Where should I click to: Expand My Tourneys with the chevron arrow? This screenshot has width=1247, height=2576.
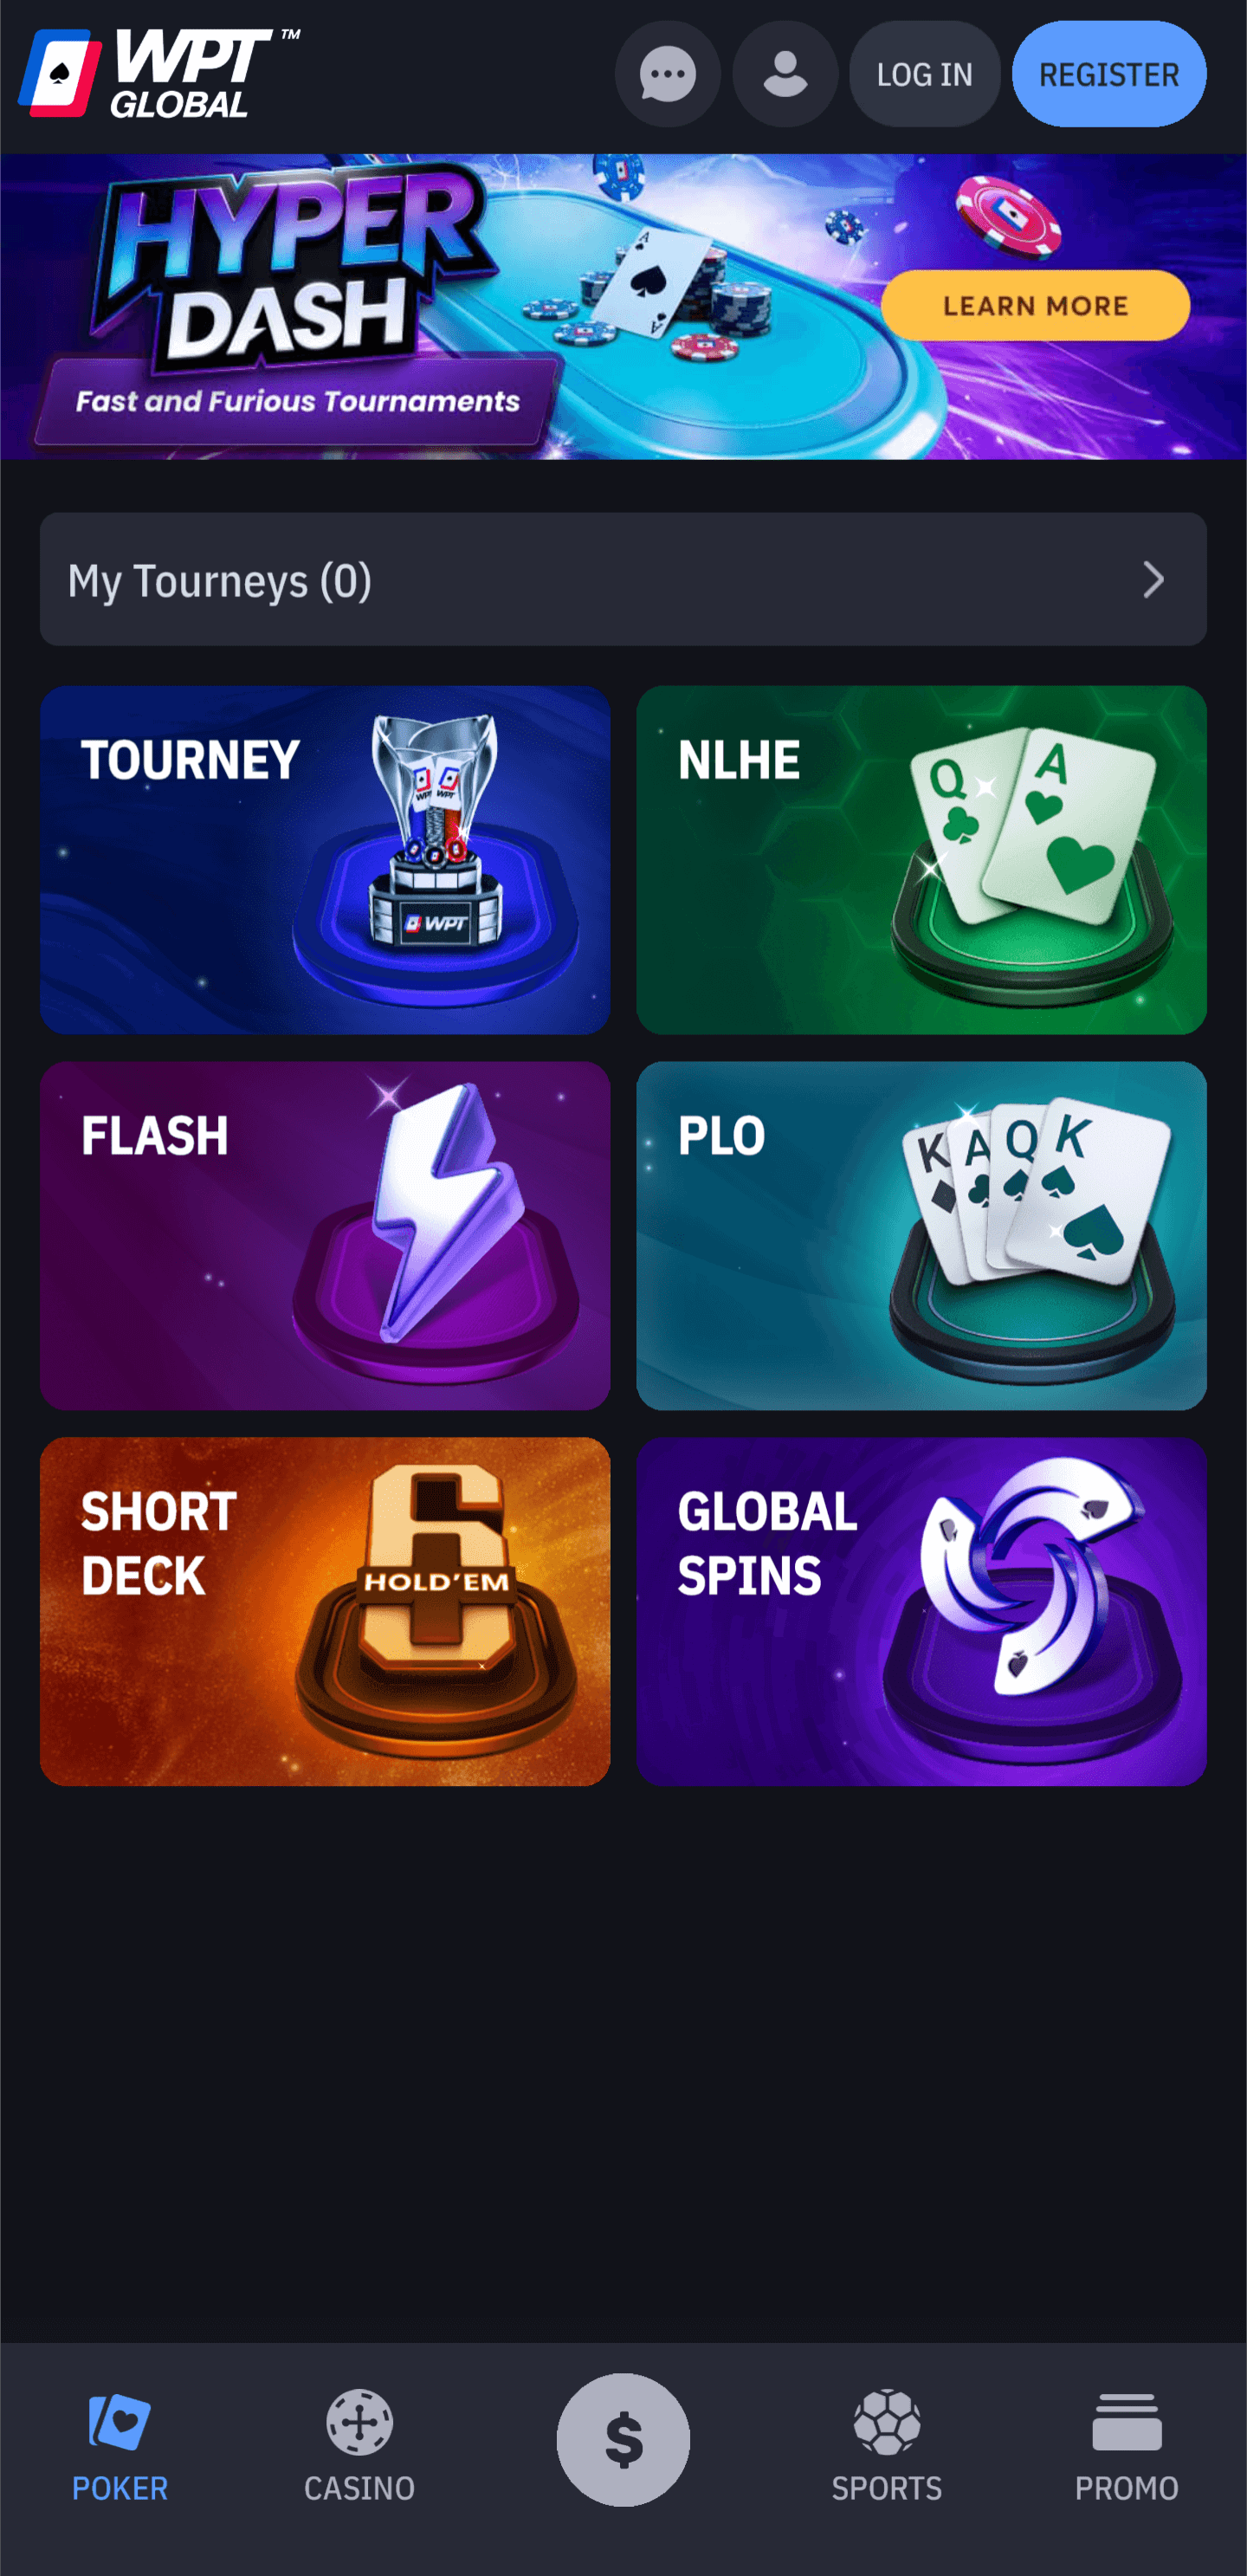(x=1154, y=579)
